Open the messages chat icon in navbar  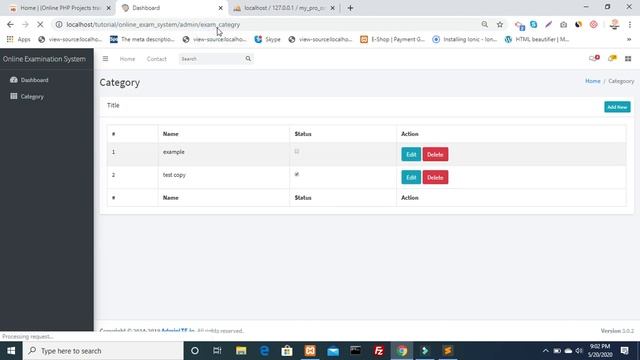point(594,58)
